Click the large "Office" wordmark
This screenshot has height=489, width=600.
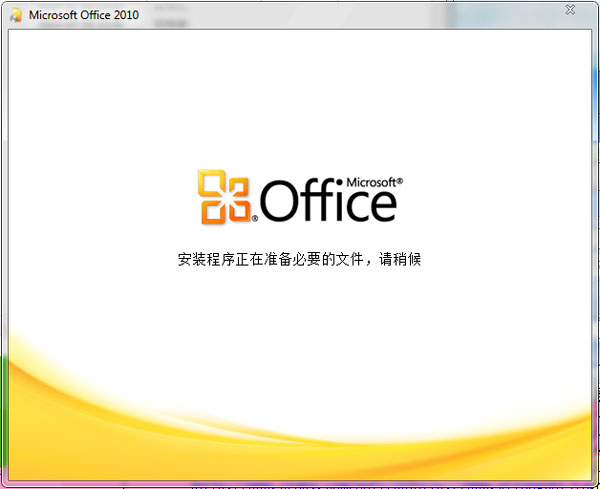tap(328, 200)
